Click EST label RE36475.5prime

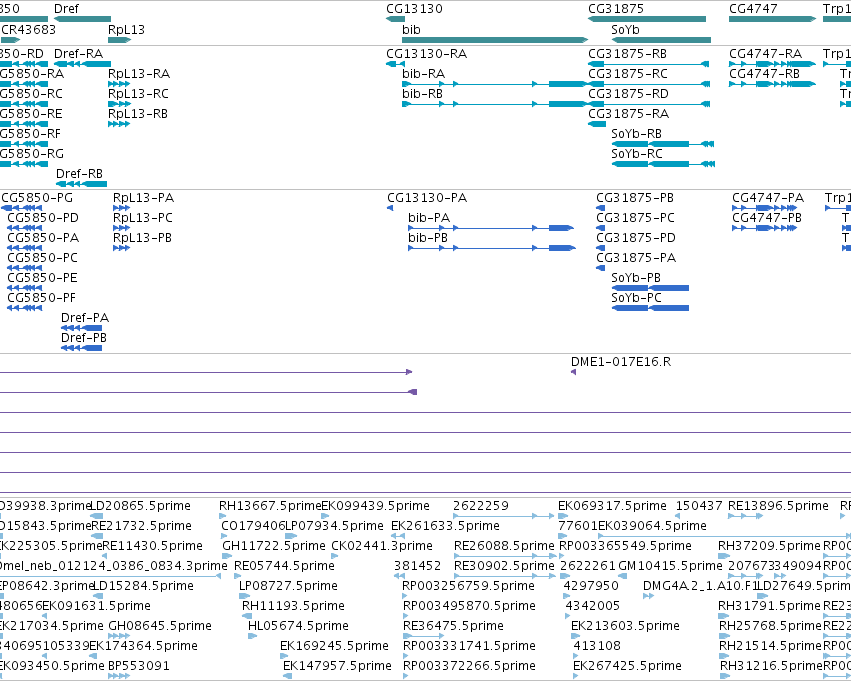click(453, 626)
